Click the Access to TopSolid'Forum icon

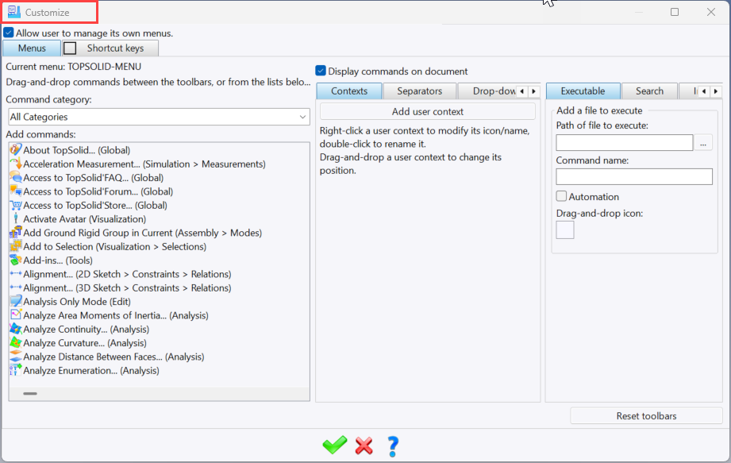click(x=16, y=191)
